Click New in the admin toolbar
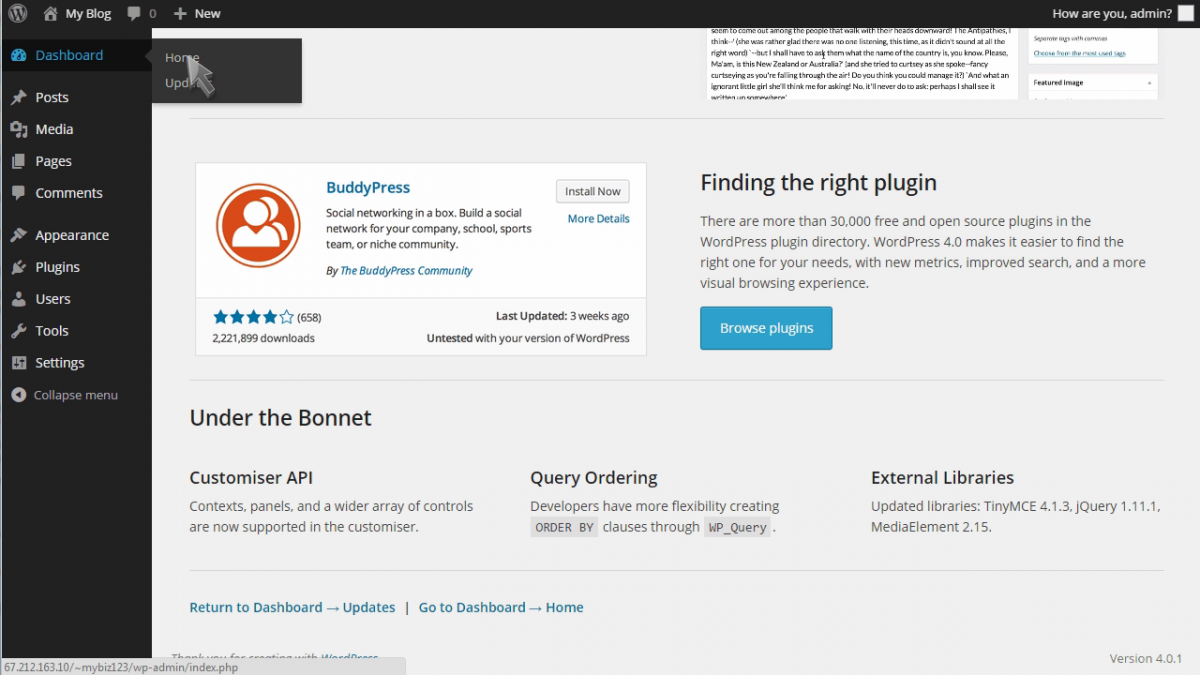Image resolution: width=1200 pixels, height=675 pixels. point(196,13)
